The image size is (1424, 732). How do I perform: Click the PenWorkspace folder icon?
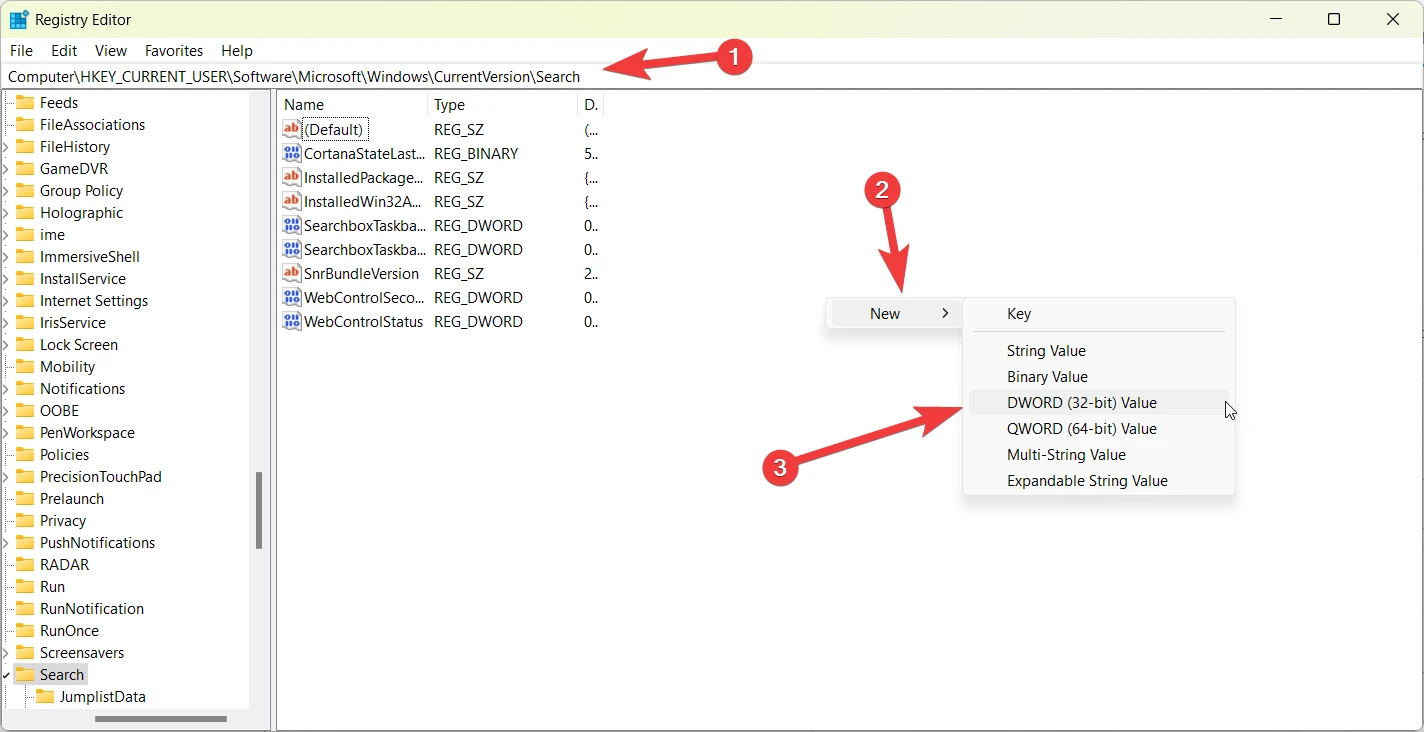click(x=25, y=432)
